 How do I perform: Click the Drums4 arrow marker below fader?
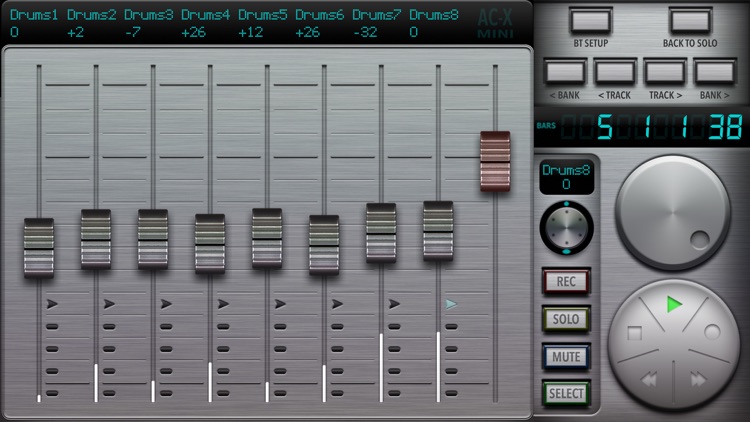pyautogui.click(x=223, y=304)
